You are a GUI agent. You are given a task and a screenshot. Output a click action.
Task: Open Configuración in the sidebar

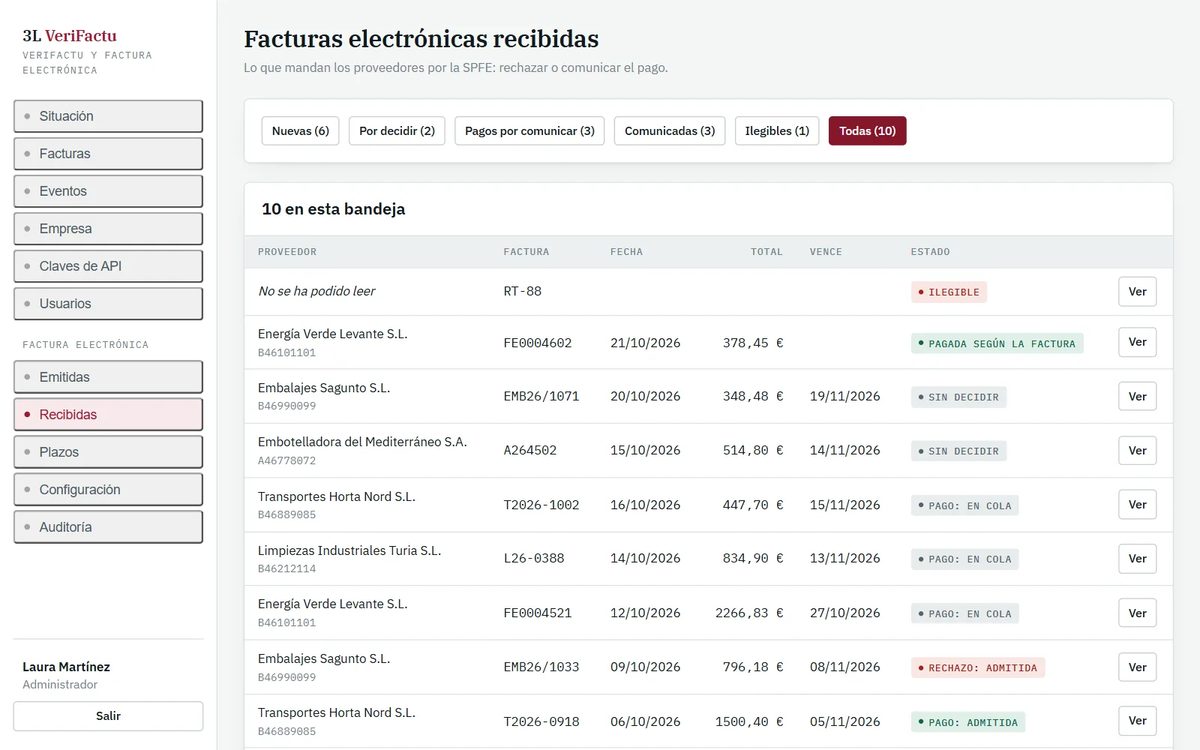coord(108,489)
